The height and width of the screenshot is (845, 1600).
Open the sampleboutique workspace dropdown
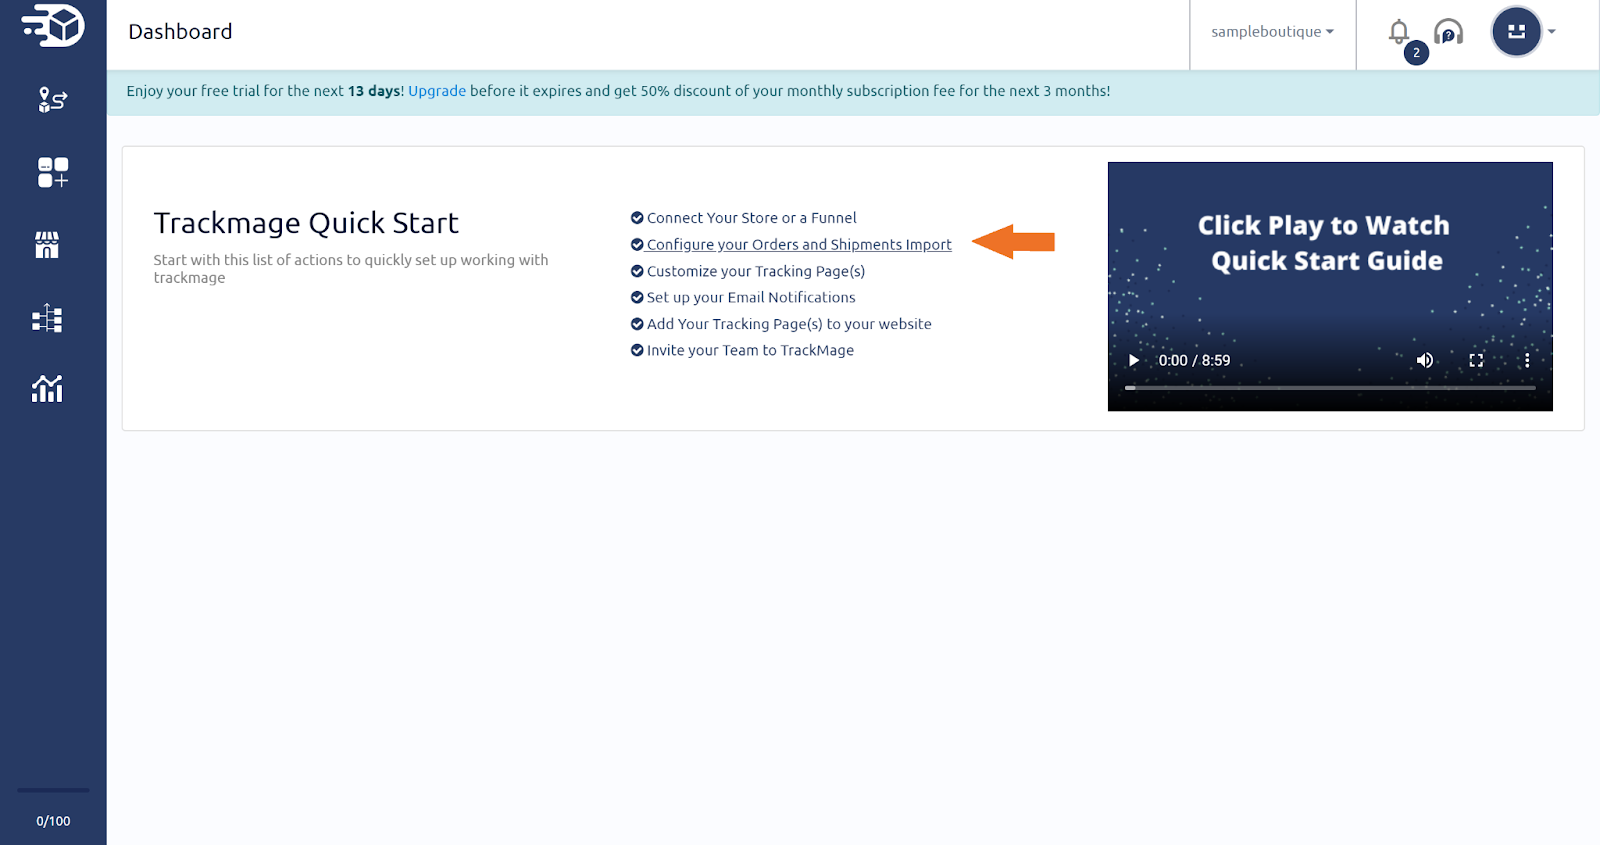tap(1272, 32)
